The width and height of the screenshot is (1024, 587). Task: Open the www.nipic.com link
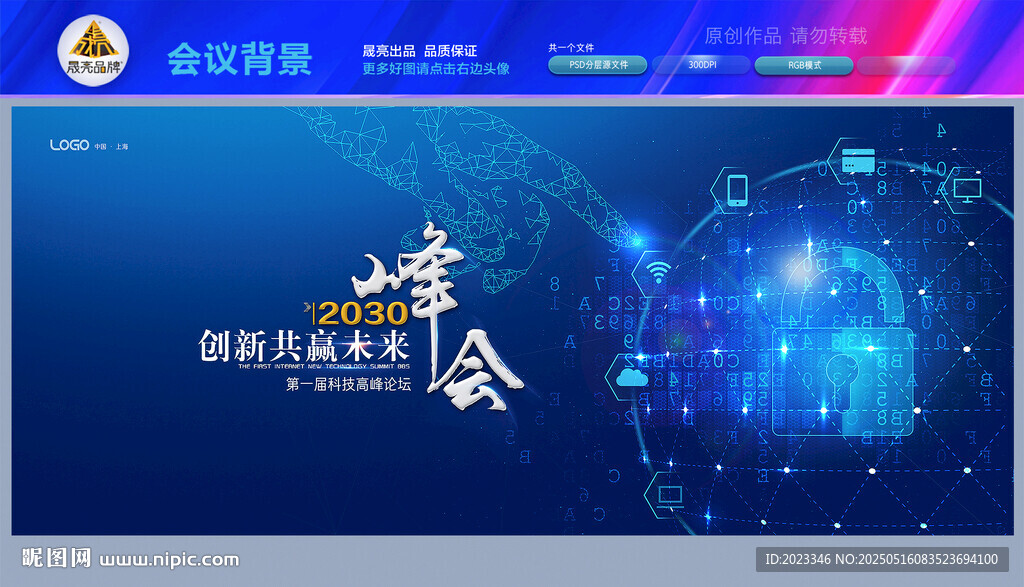[169, 560]
